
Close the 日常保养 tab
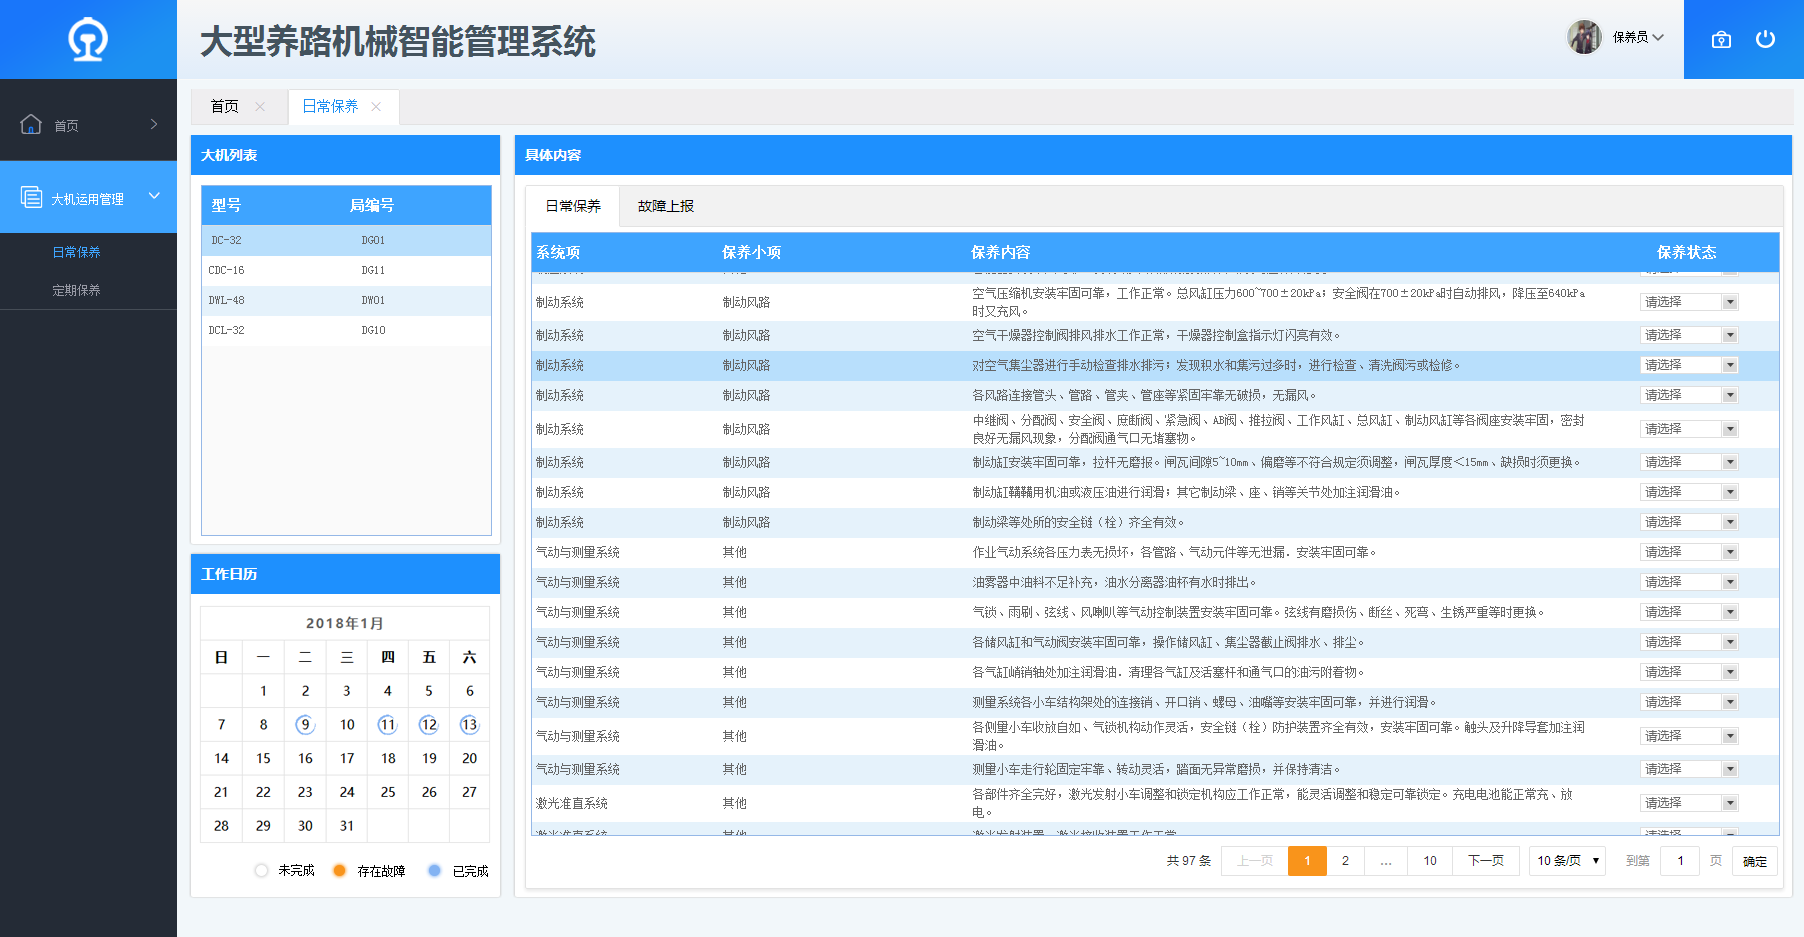(x=376, y=107)
